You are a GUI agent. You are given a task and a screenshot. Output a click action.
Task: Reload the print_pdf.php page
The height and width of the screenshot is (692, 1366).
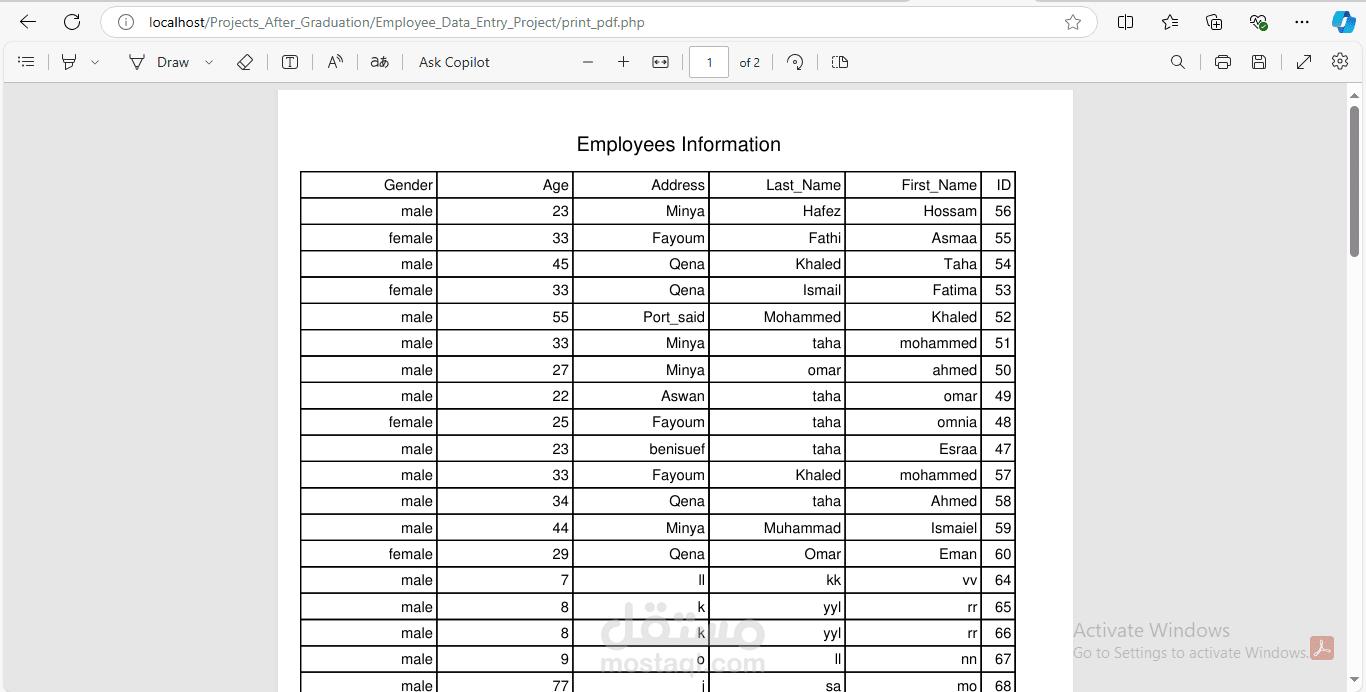click(x=72, y=22)
